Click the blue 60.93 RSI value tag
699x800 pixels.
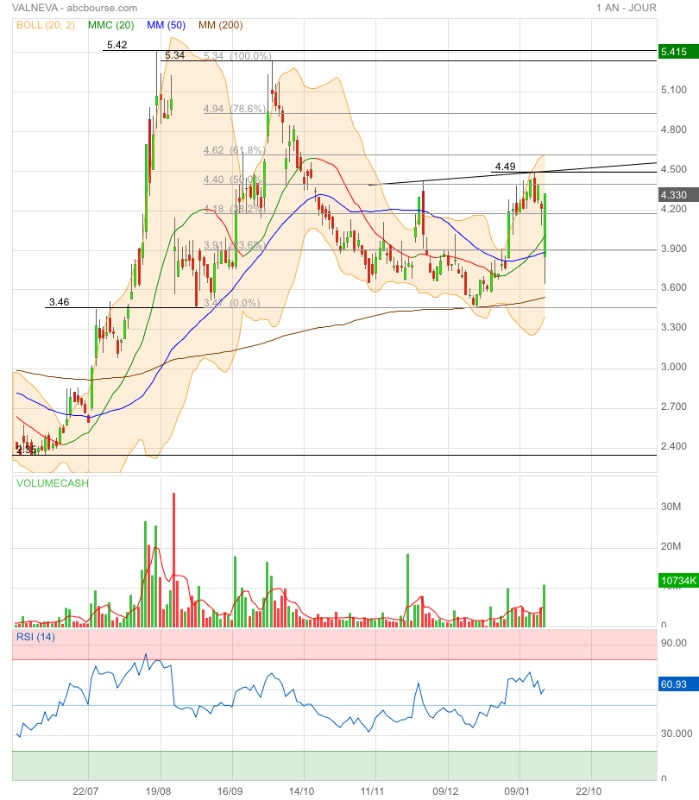tap(675, 688)
